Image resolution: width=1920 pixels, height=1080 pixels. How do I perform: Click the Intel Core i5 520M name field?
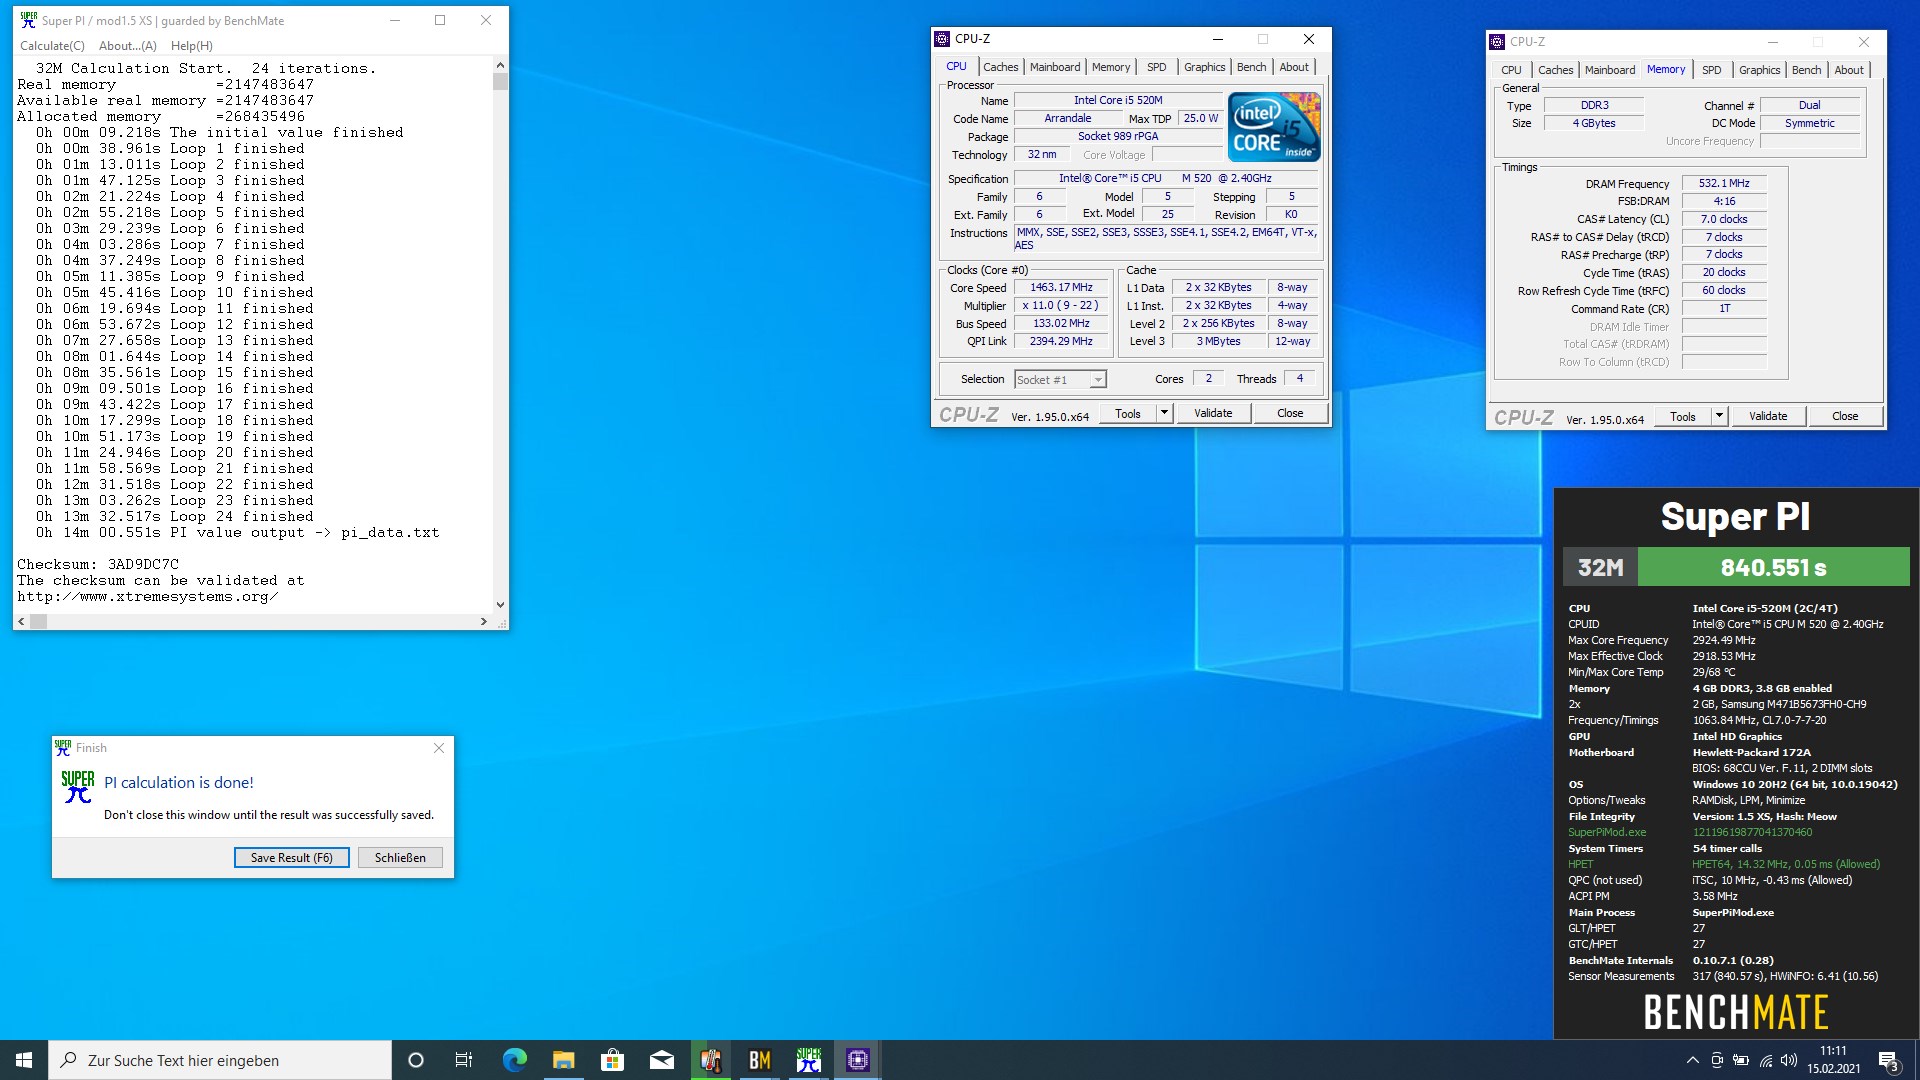[x=1118, y=100]
